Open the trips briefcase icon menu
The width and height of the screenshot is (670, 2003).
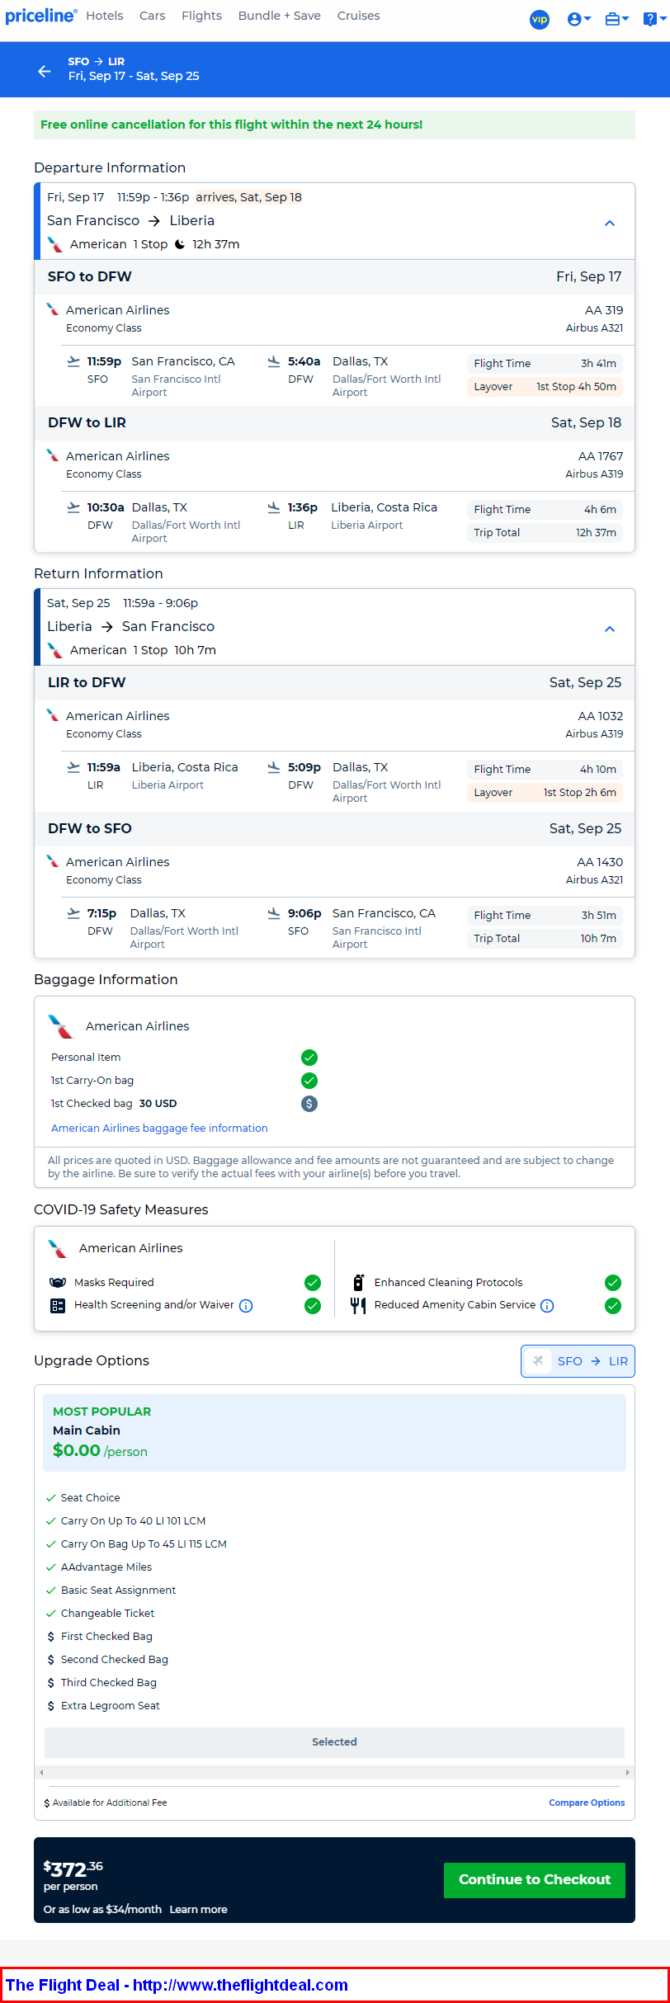(617, 19)
